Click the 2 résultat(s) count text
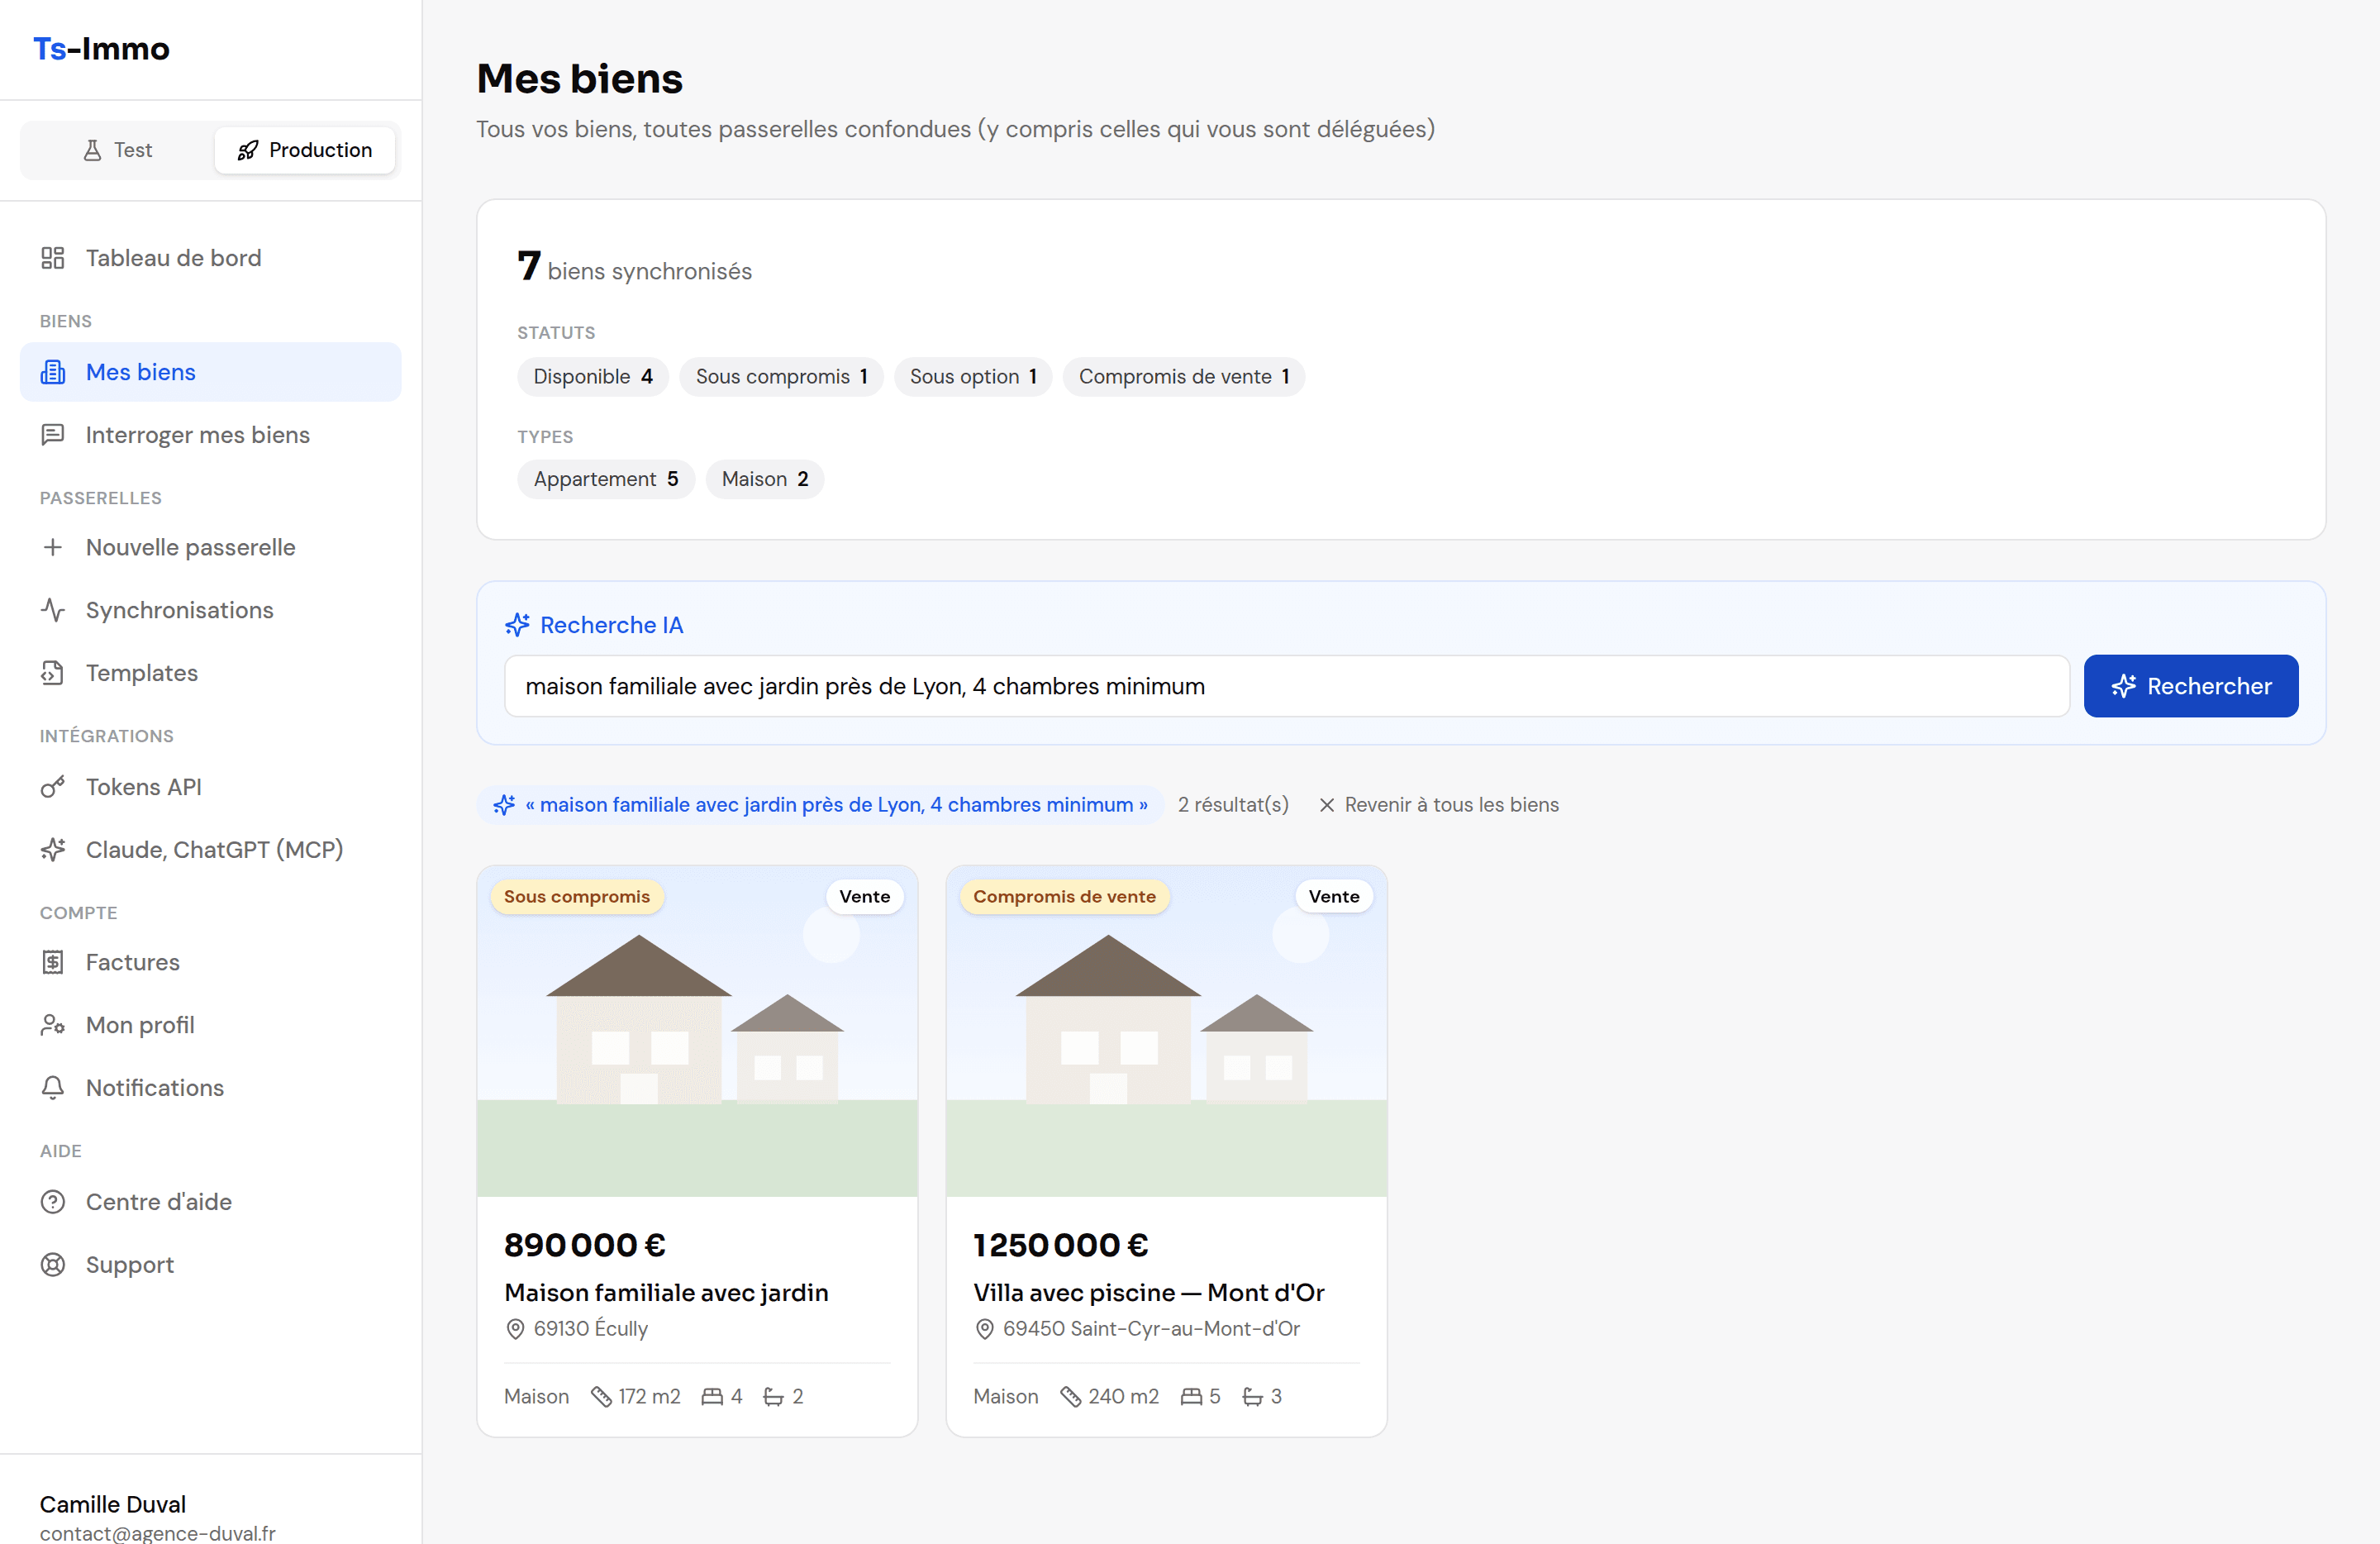Image resolution: width=2380 pixels, height=1544 pixels. 1233,805
